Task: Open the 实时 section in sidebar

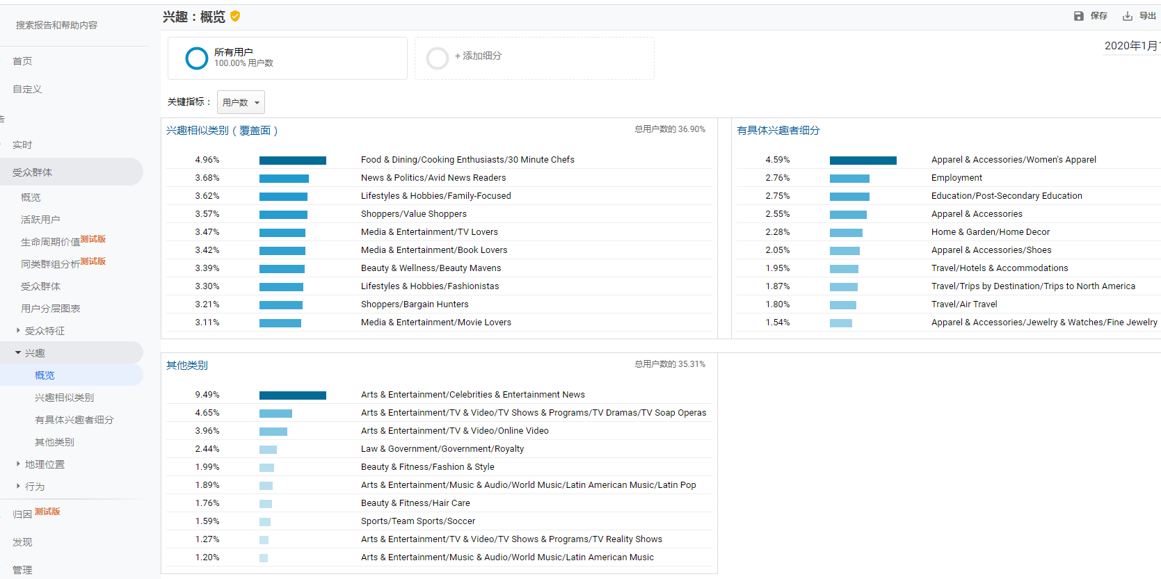Action: click(22, 145)
